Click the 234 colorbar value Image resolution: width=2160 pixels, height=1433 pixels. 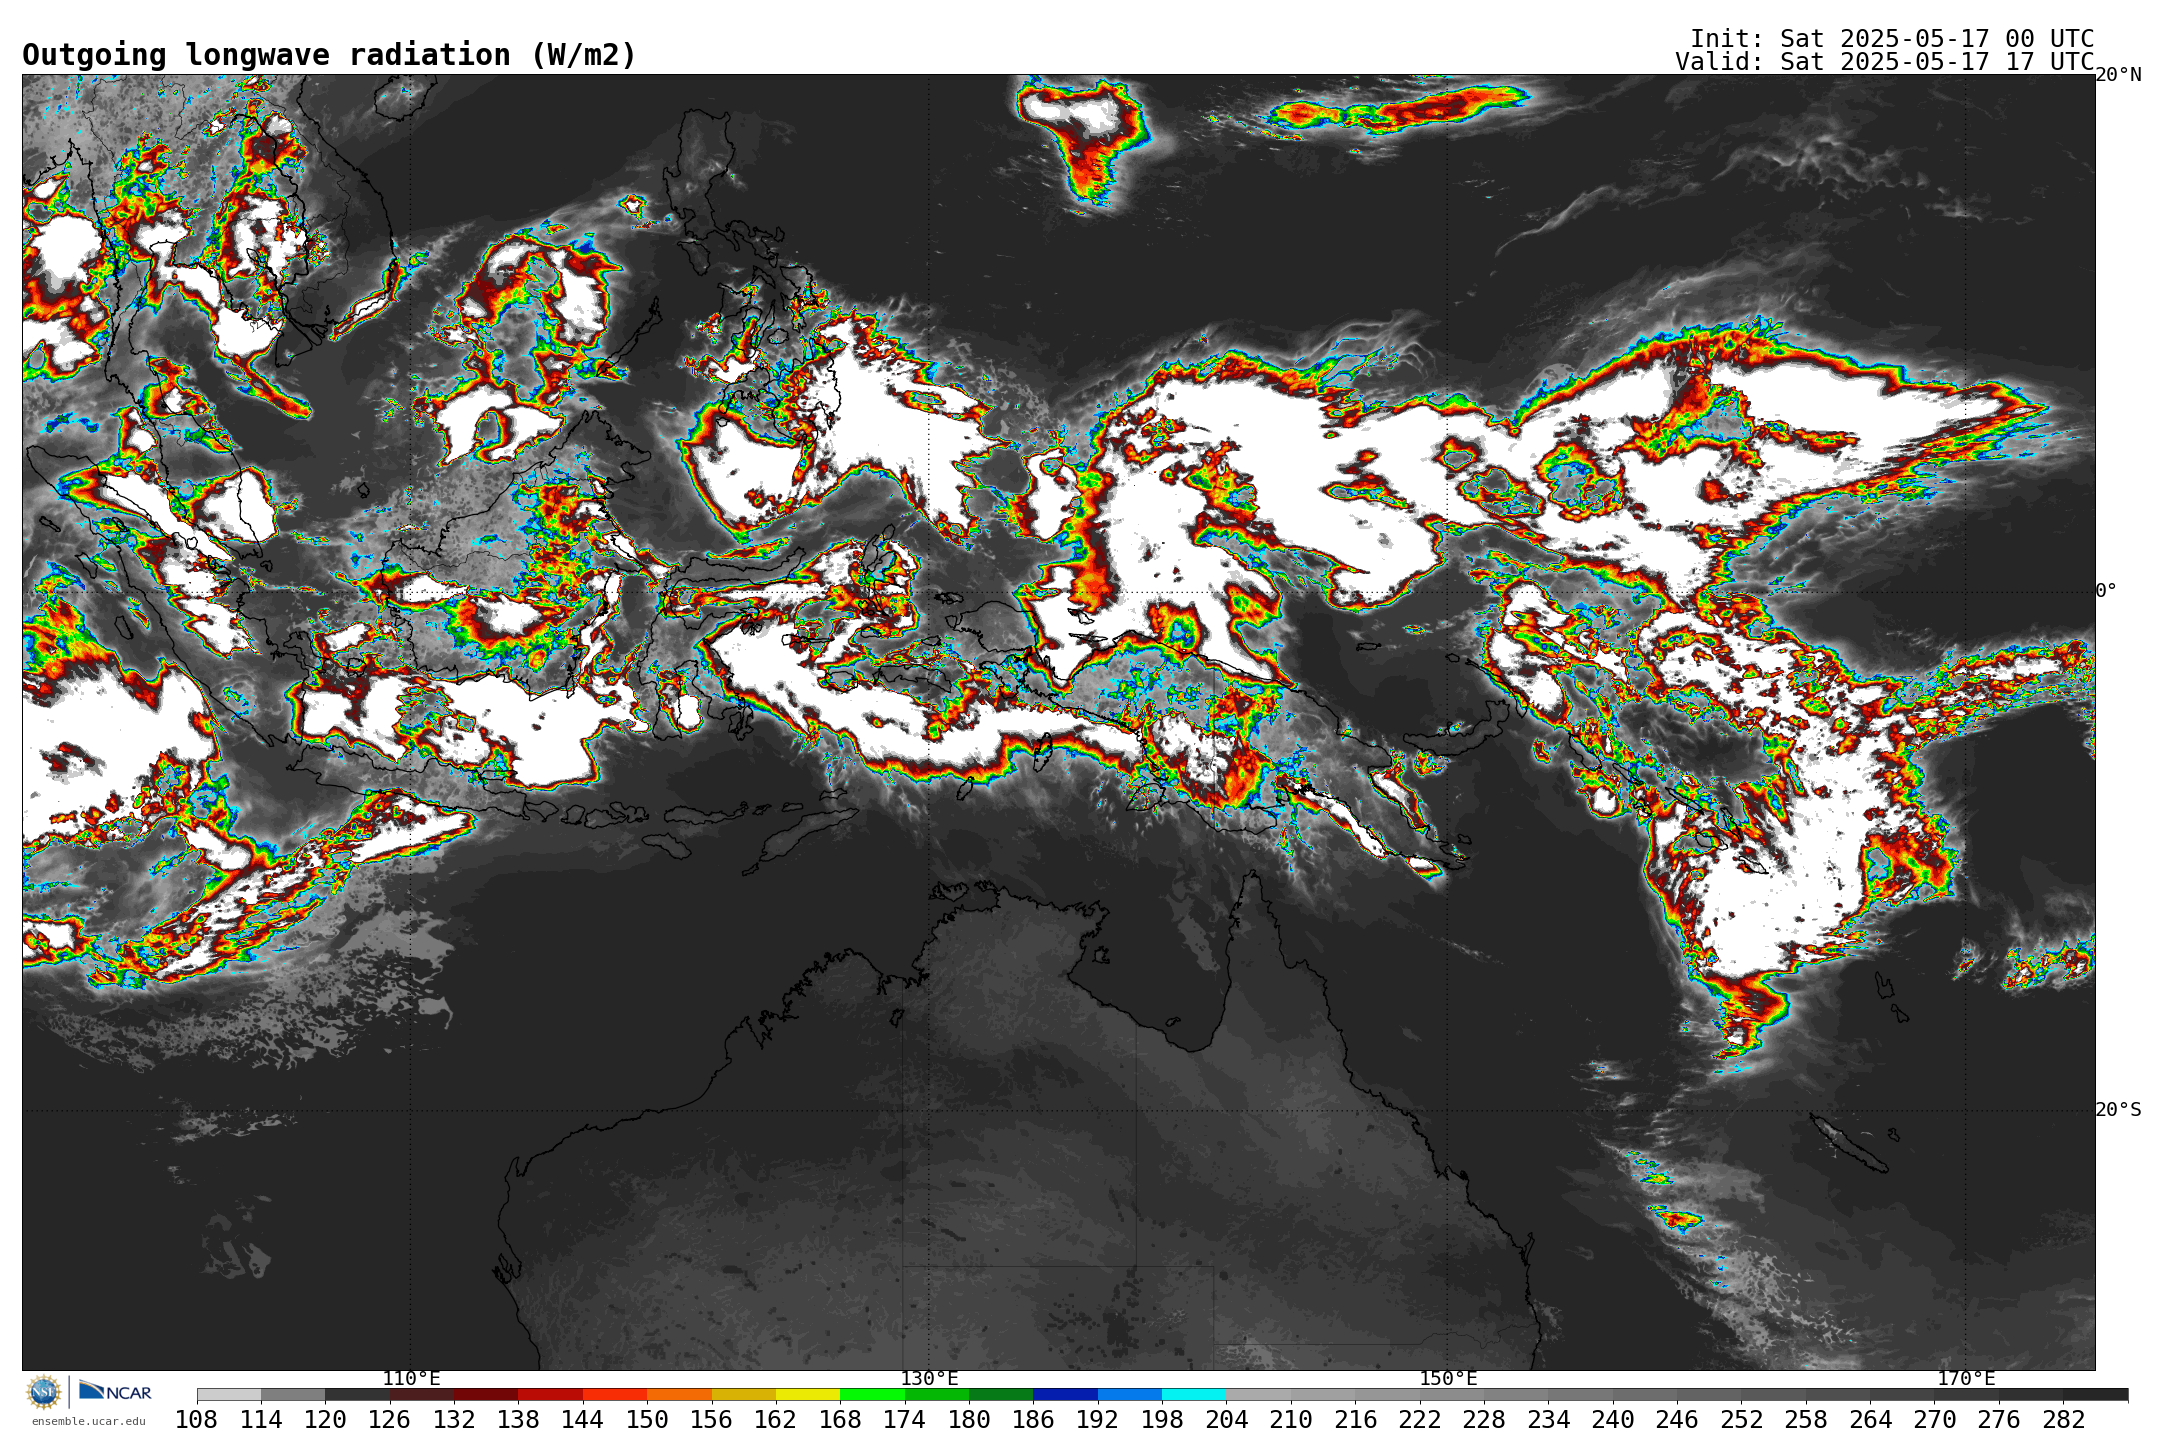coord(1548,1419)
